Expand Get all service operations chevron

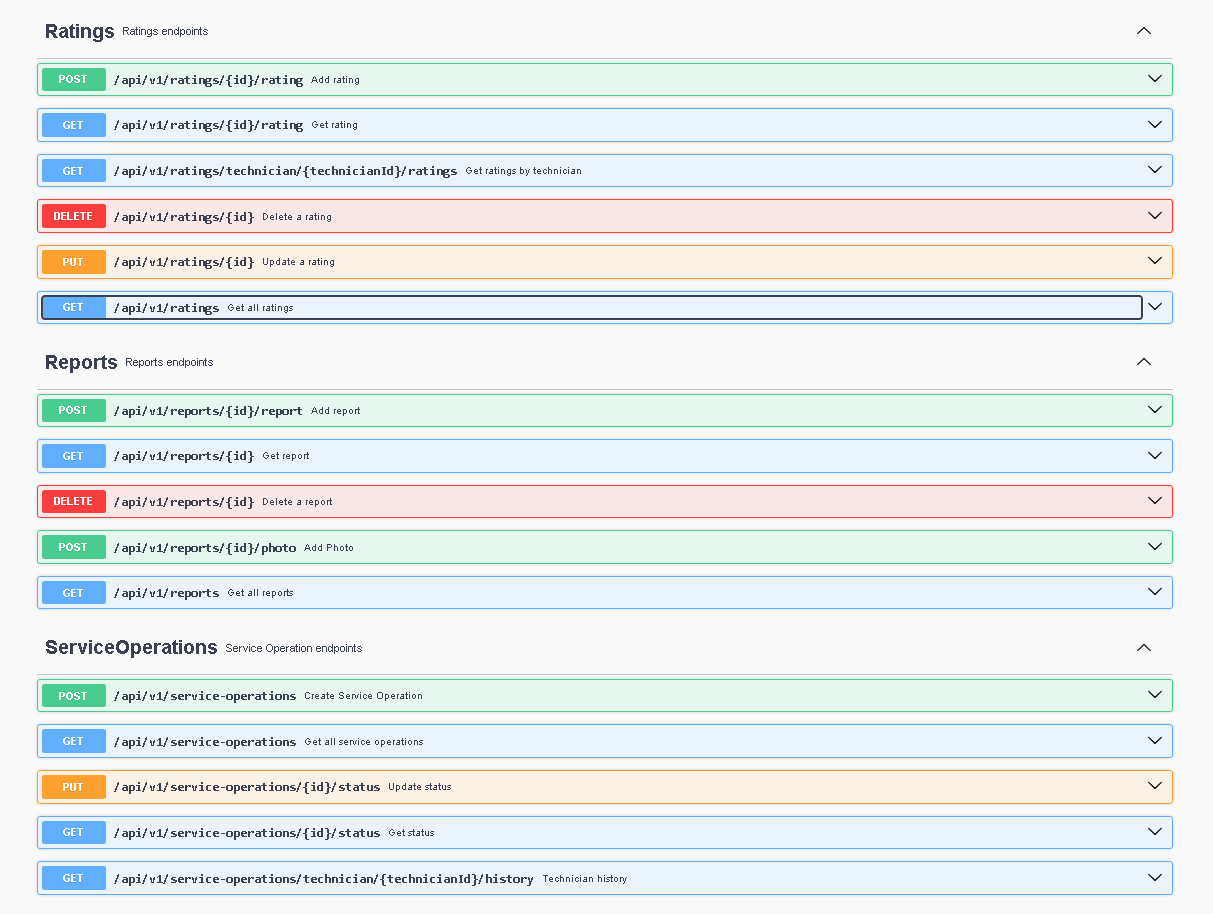point(1155,741)
